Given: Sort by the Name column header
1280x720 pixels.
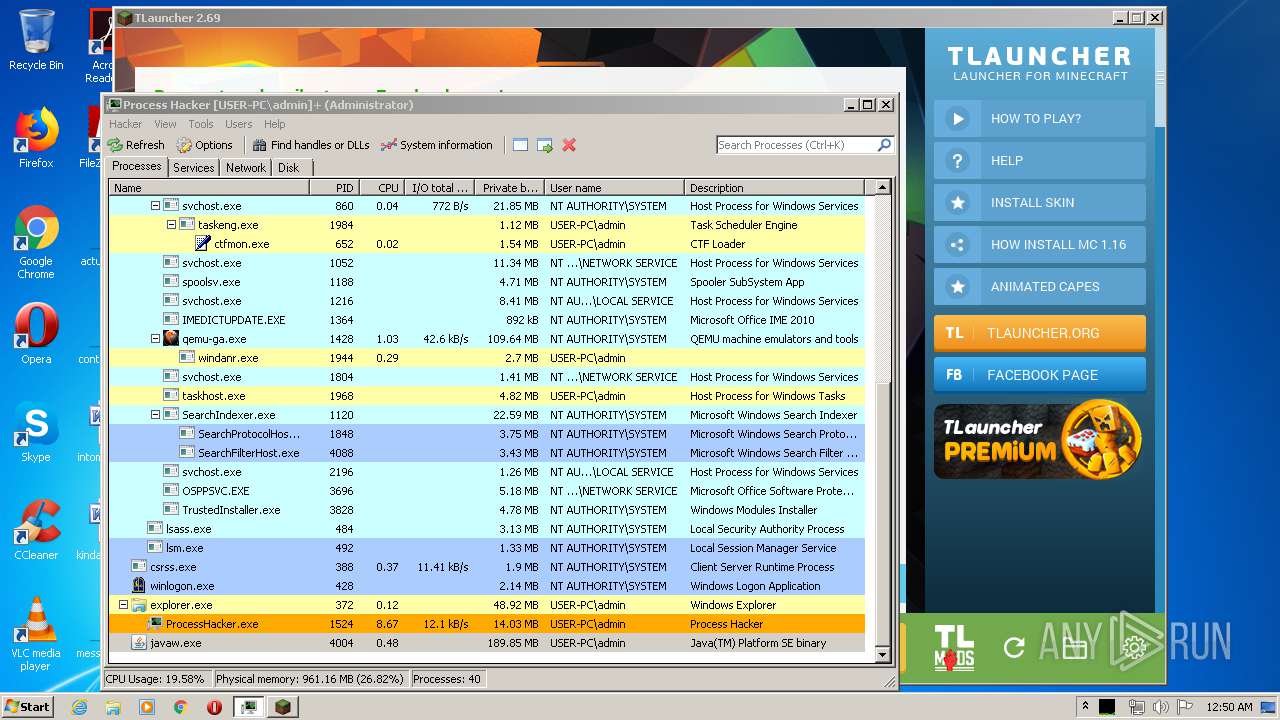Looking at the screenshot, I should tap(209, 188).
